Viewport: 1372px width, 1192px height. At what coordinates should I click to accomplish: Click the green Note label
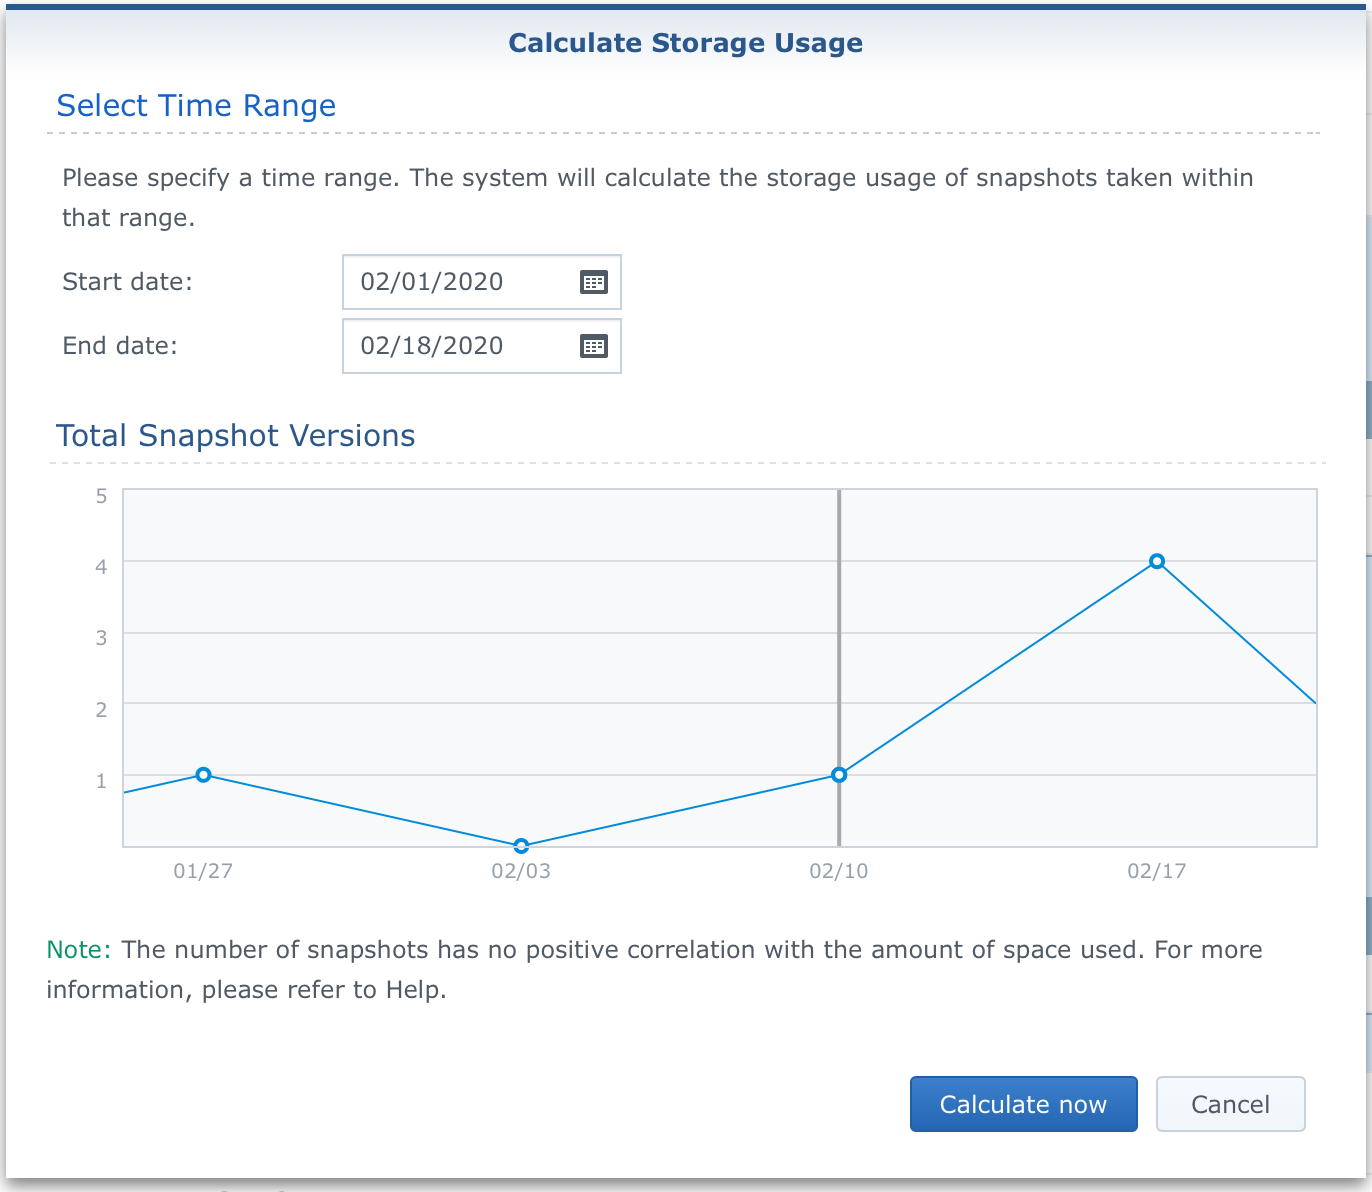pos(79,950)
